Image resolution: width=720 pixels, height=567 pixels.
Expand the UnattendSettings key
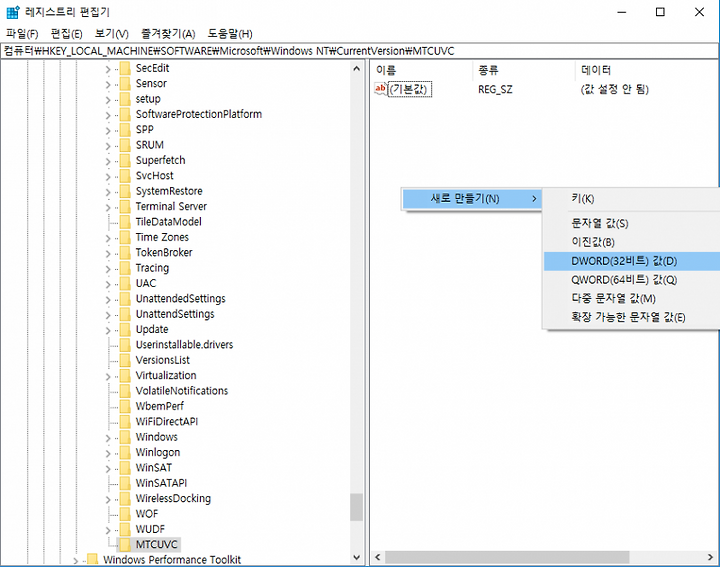pyautogui.click(x=108, y=315)
